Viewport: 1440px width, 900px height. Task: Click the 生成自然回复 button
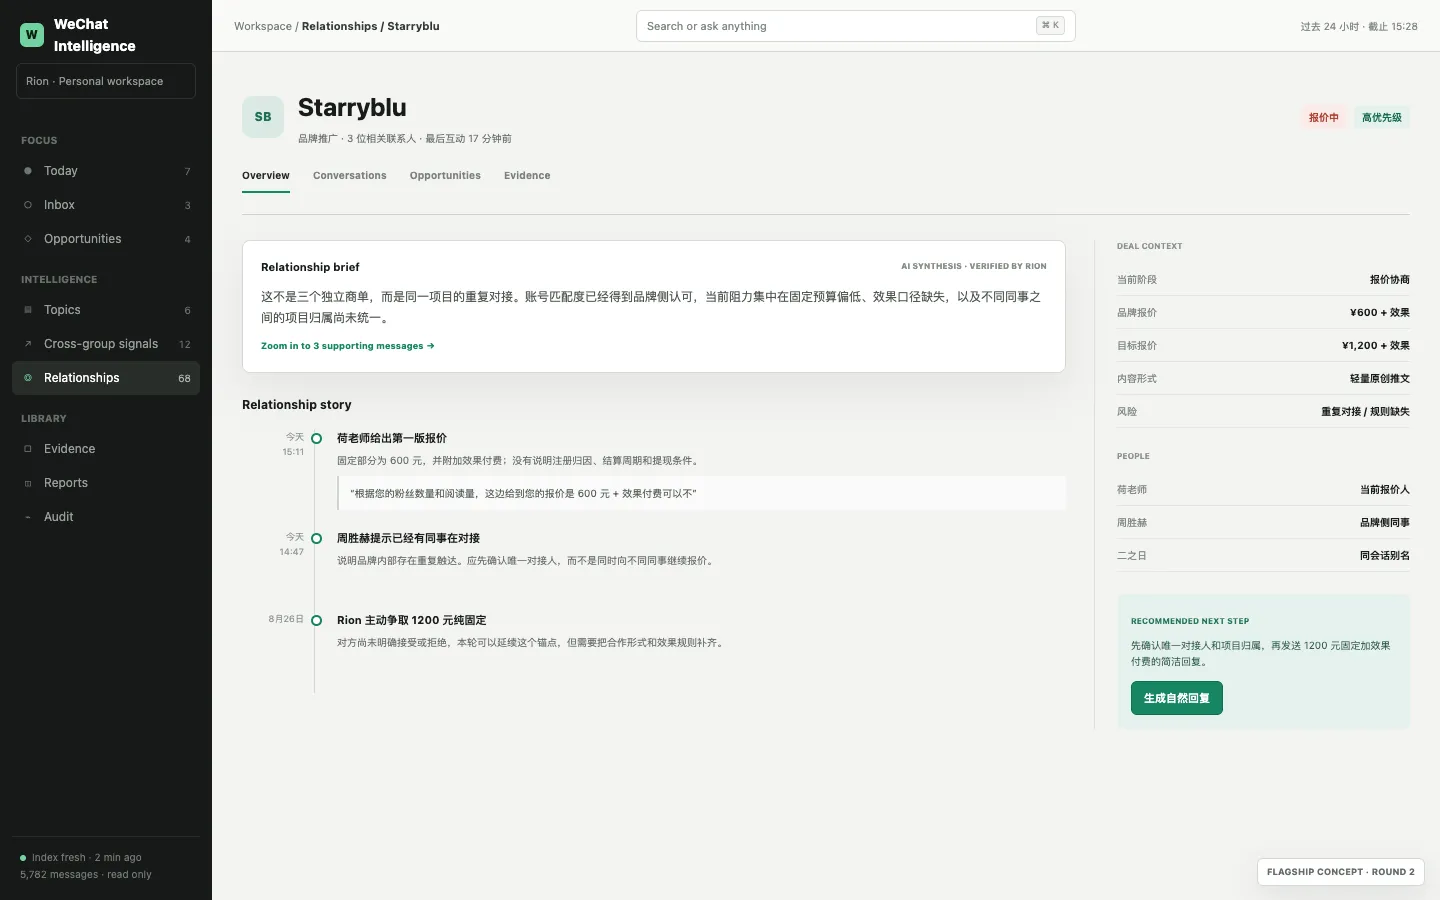click(1177, 698)
